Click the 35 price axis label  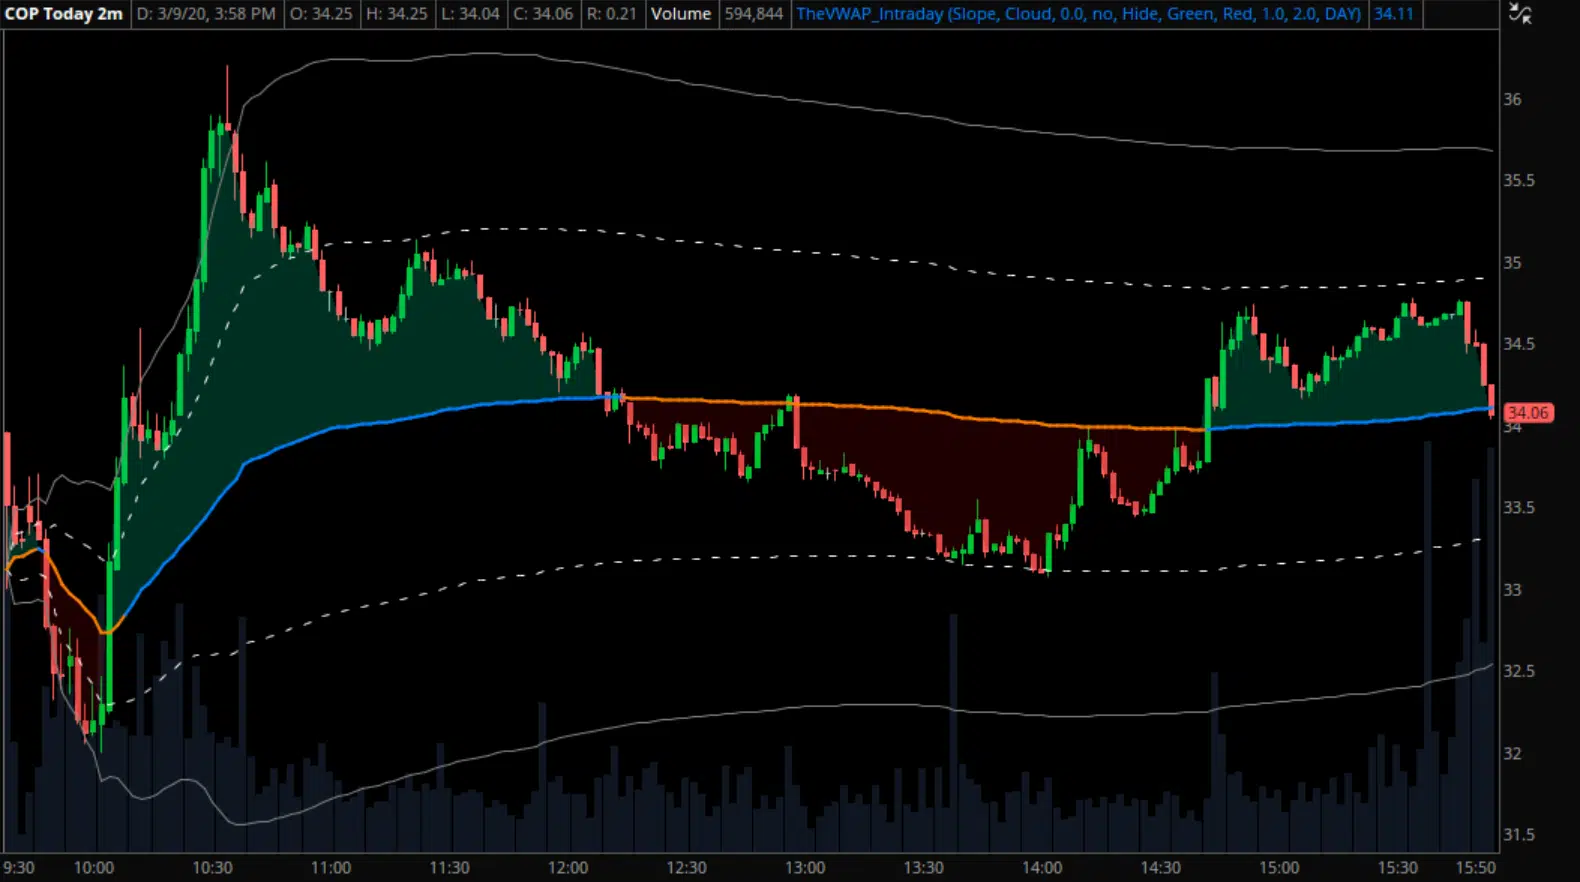(1512, 263)
